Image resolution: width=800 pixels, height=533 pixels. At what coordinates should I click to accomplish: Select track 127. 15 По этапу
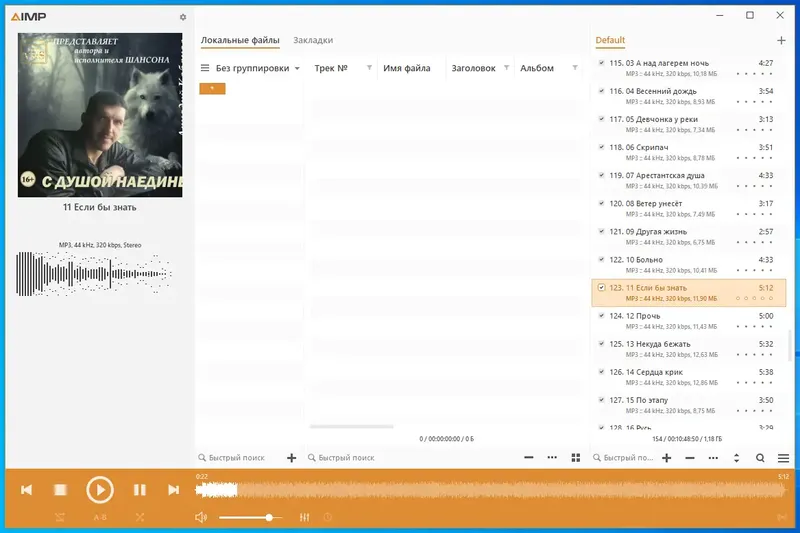pyautogui.click(x=688, y=405)
